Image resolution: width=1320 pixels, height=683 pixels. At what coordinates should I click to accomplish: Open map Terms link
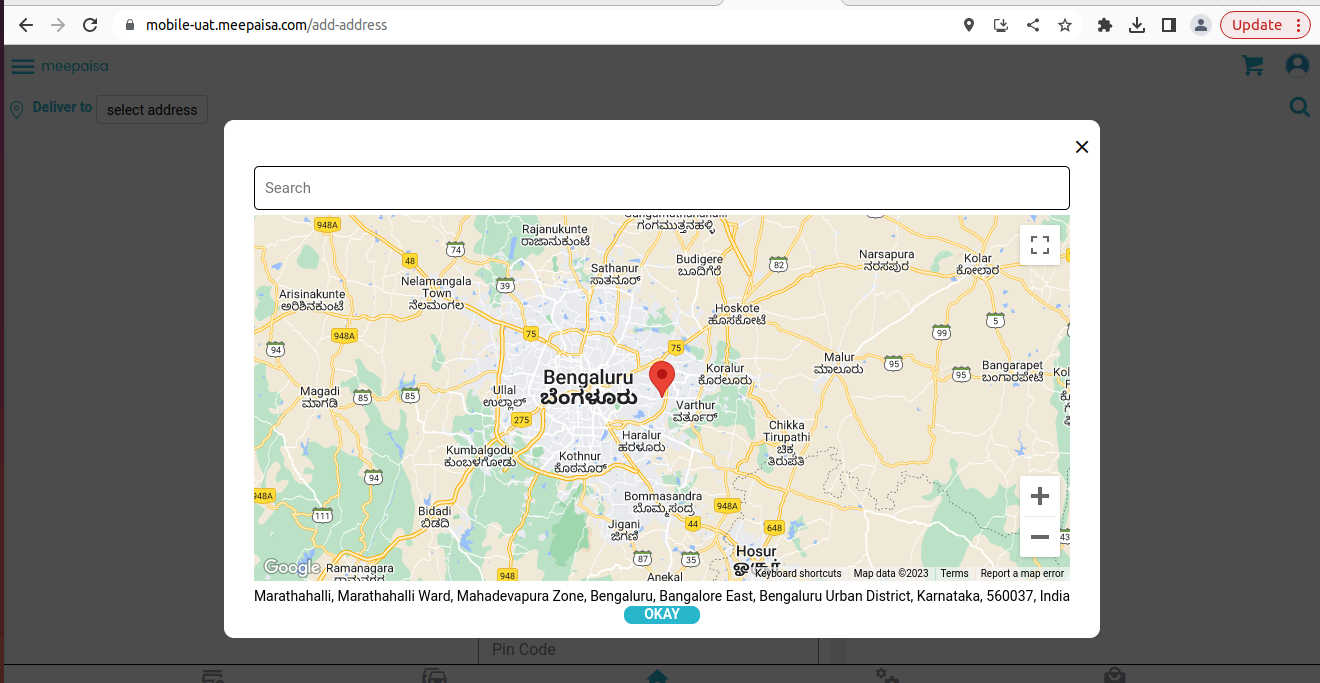pyautogui.click(x=954, y=574)
